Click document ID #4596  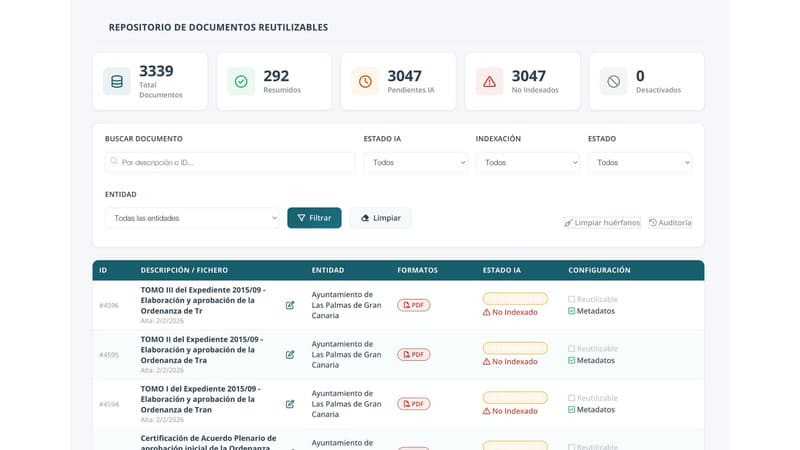tap(109, 305)
